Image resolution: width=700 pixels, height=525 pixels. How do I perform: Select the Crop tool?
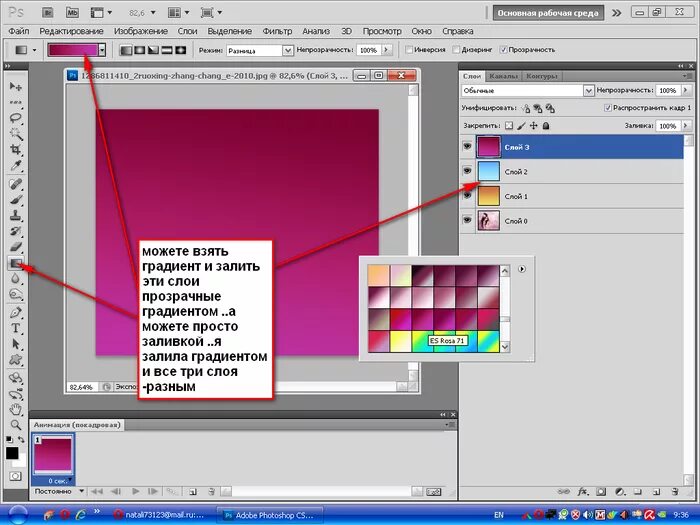pyautogui.click(x=16, y=149)
